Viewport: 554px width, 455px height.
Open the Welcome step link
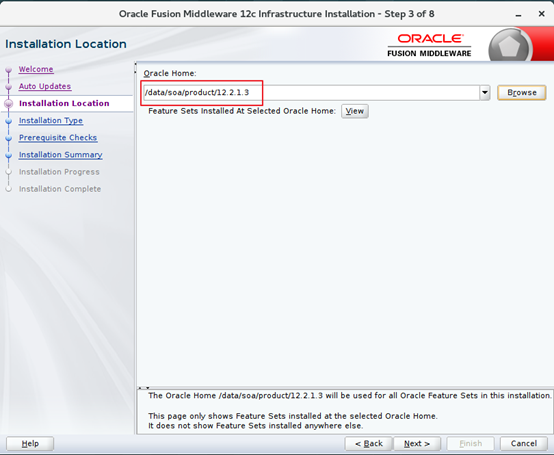click(x=36, y=69)
